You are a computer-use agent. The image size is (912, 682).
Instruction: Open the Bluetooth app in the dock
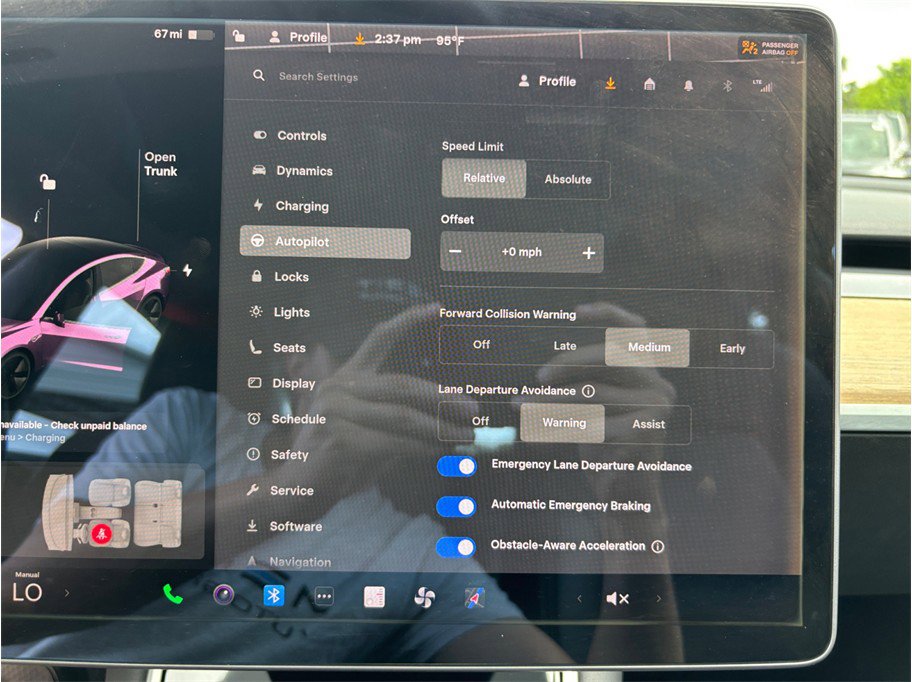click(x=273, y=596)
